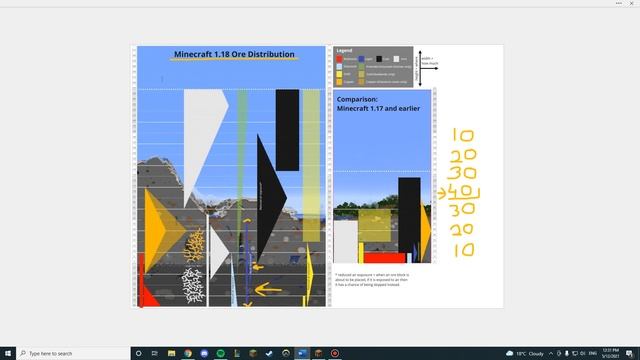
Task: Open Steam from the taskbar
Action: coord(269,353)
